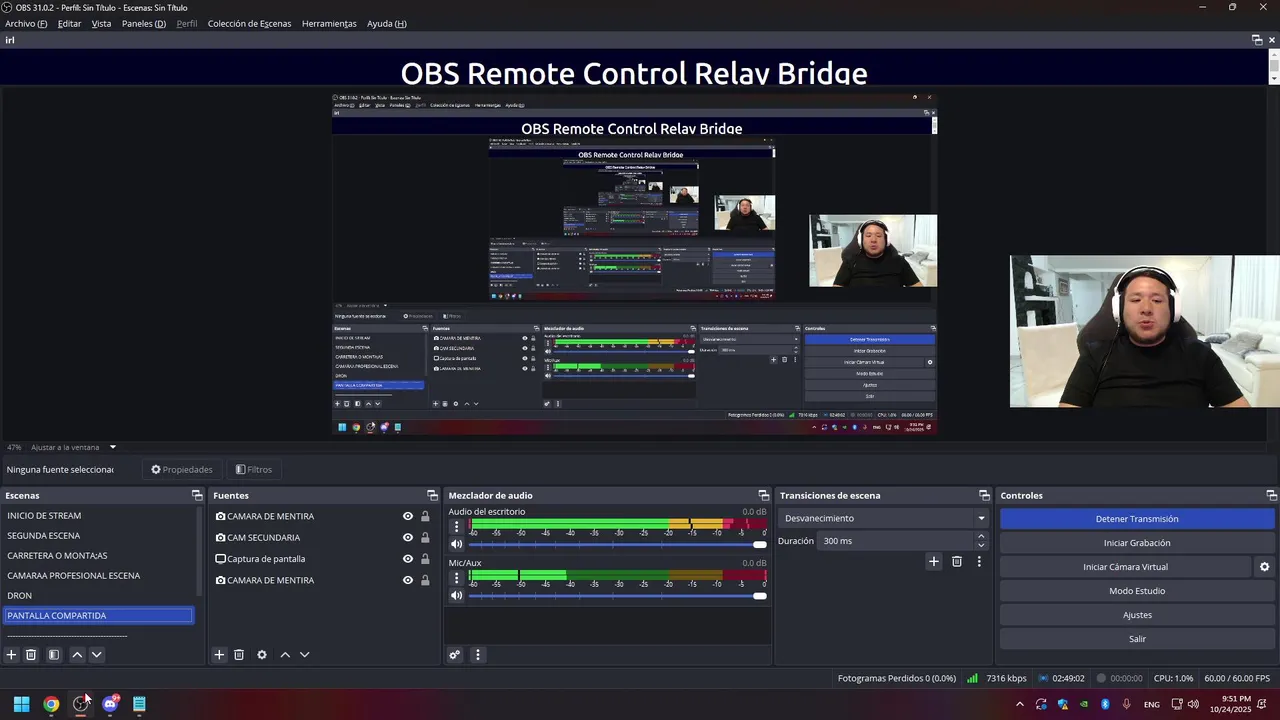Lock the CAM SECUNDARIA source

point(425,538)
